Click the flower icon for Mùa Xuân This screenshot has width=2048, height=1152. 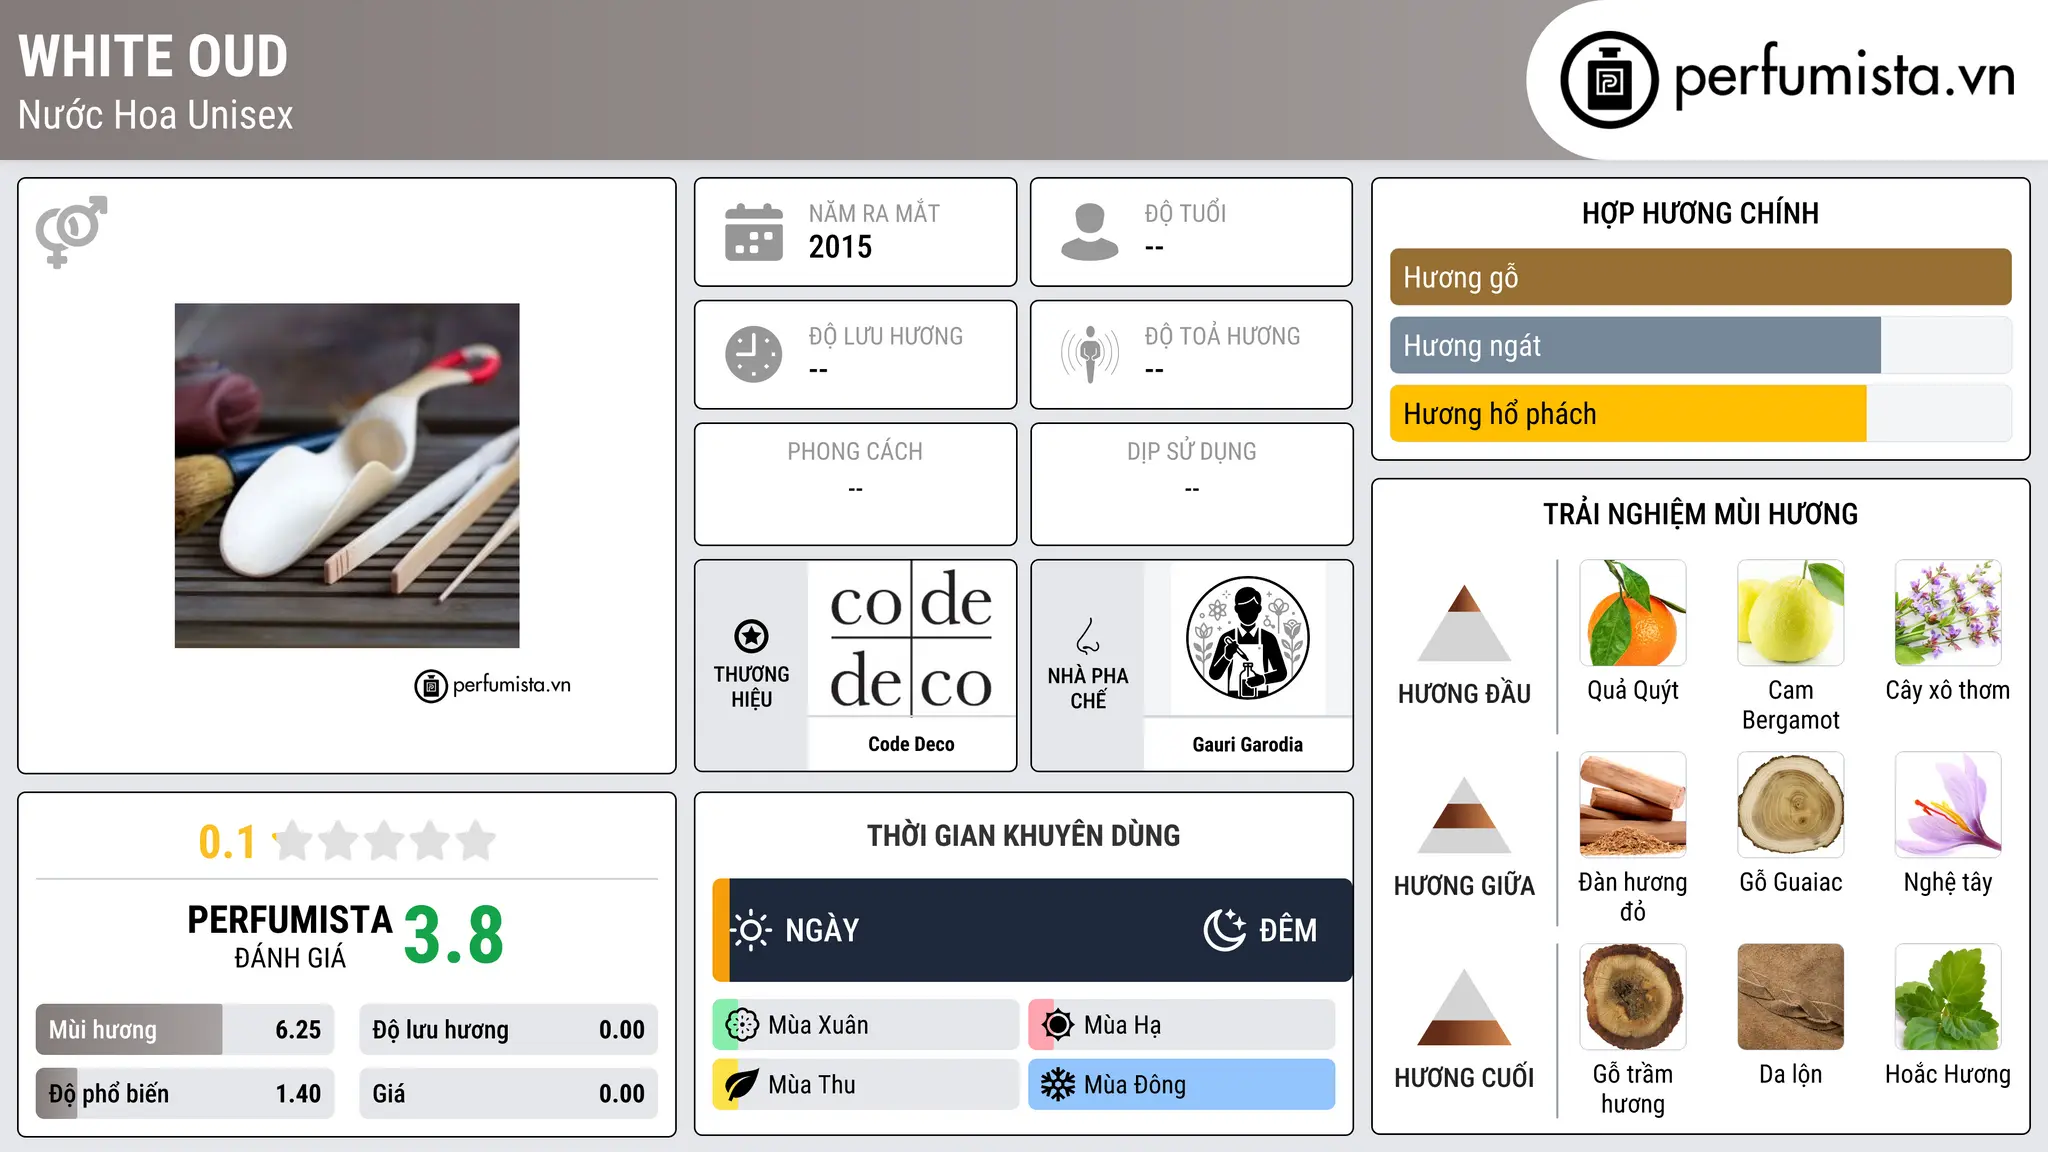click(742, 1025)
